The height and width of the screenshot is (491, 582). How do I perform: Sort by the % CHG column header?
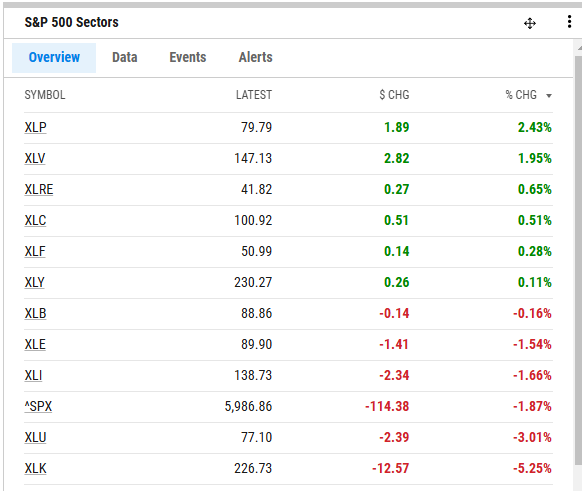[x=521, y=95]
